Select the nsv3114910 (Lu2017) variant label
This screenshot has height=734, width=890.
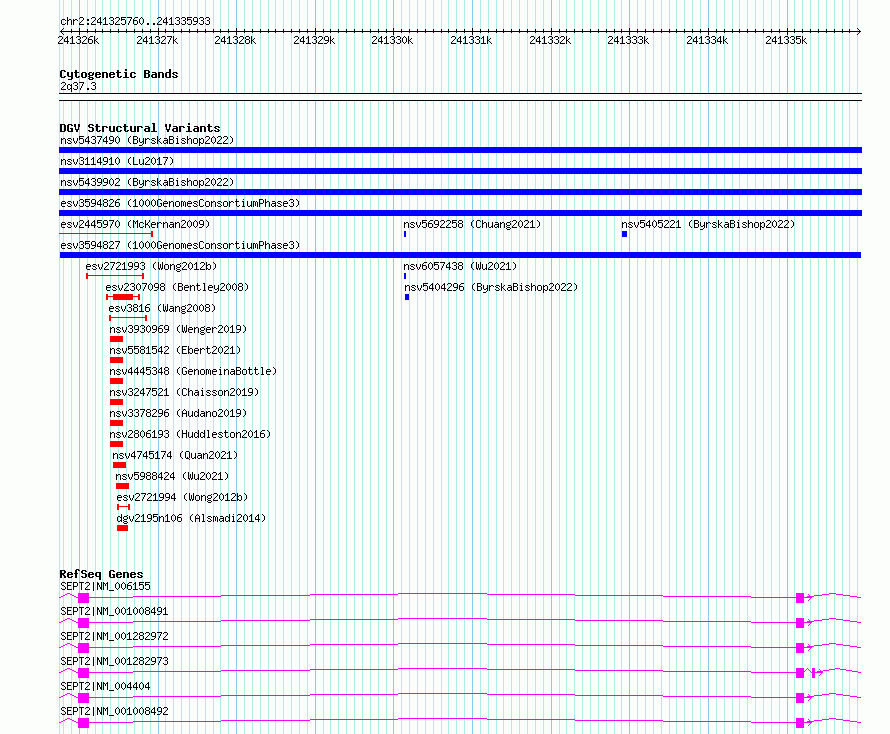pyautogui.click(x=117, y=161)
